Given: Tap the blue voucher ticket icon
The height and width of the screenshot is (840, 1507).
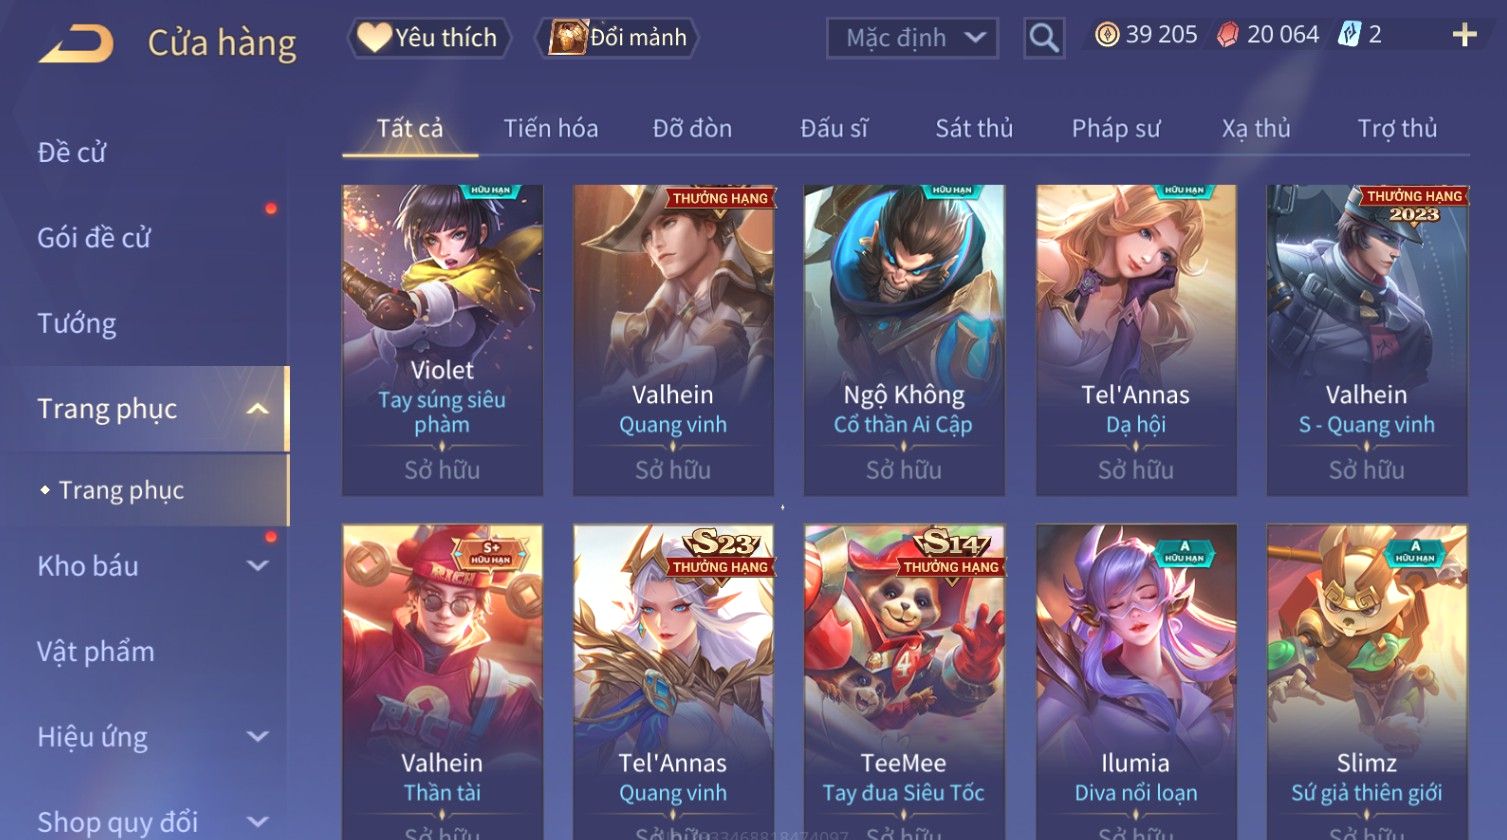Looking at the screenshot, I should [x=1350, y=35].
